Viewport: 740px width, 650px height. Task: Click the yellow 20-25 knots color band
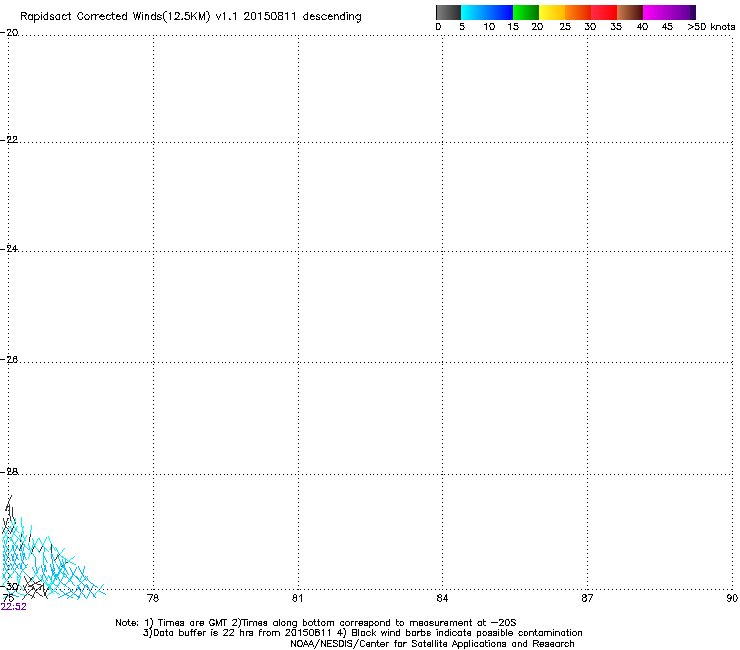click(x=552, y=12)
